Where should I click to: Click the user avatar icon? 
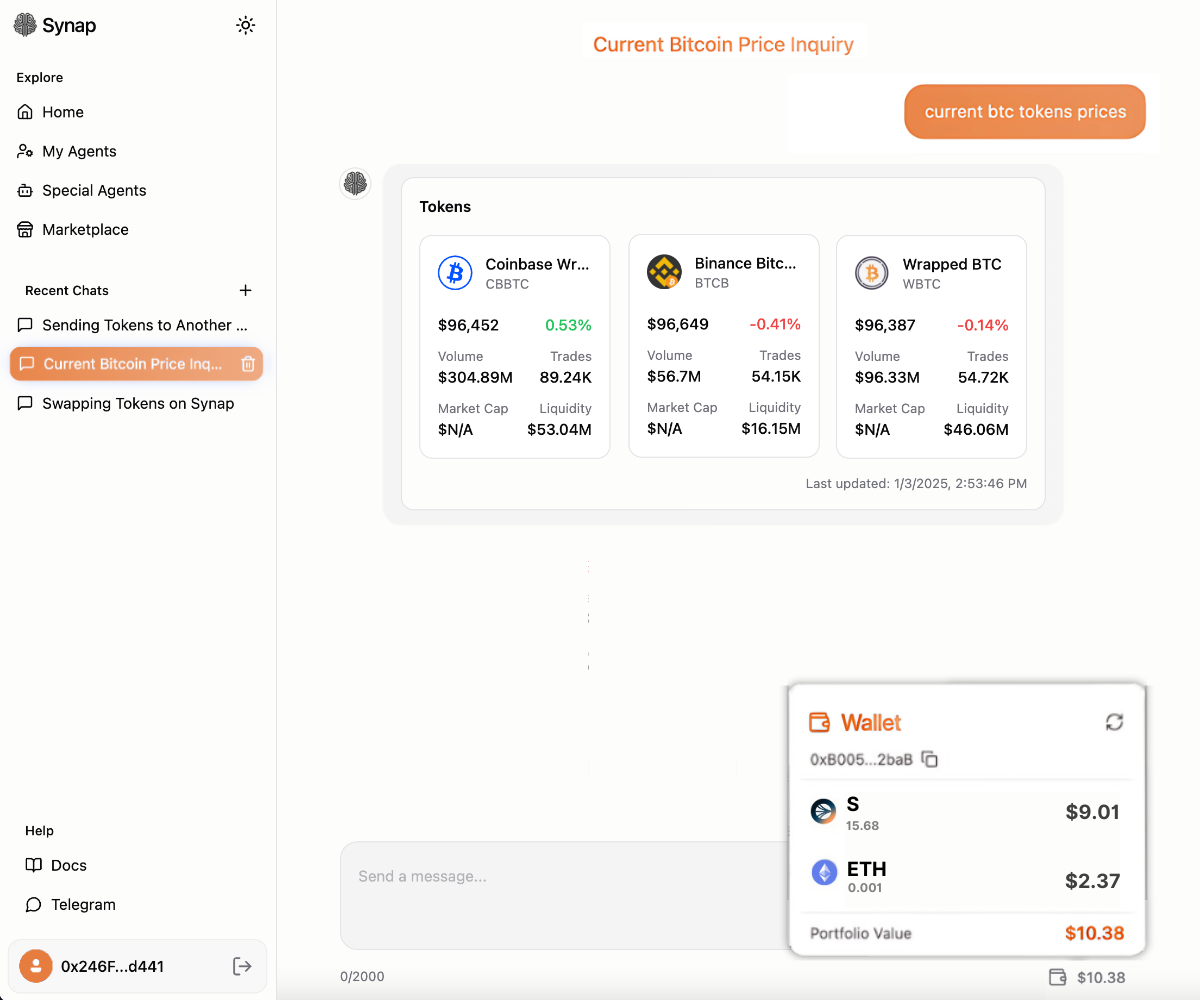36,966
